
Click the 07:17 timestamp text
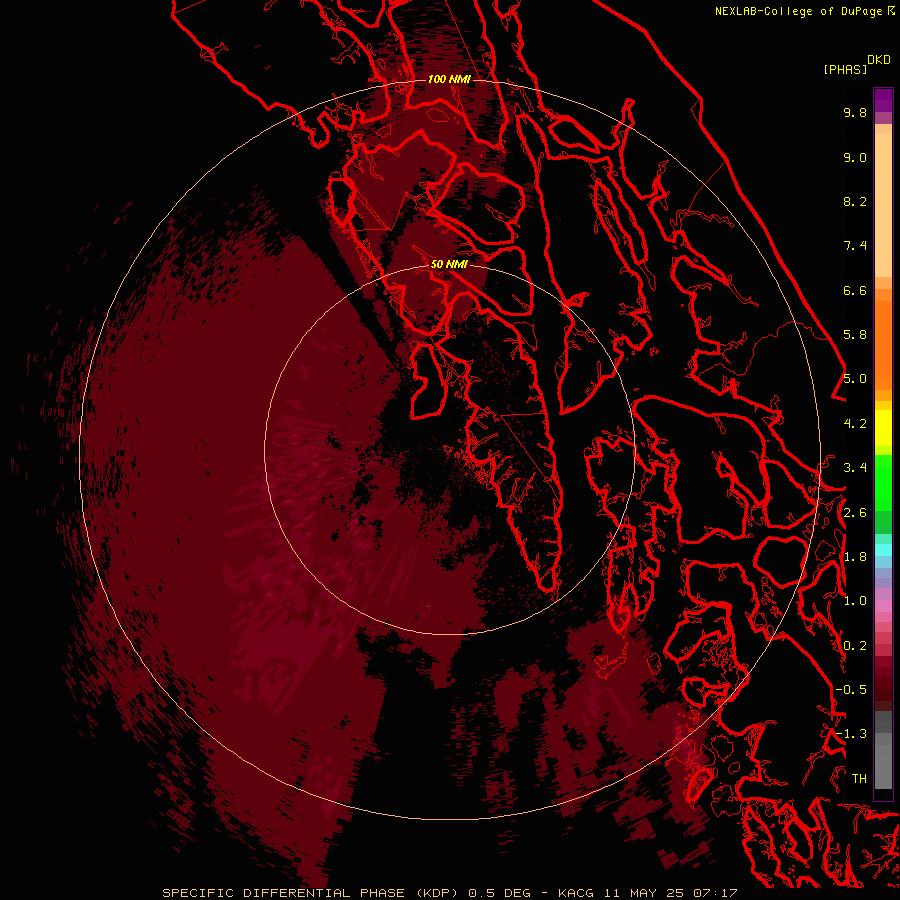point(715,893)
